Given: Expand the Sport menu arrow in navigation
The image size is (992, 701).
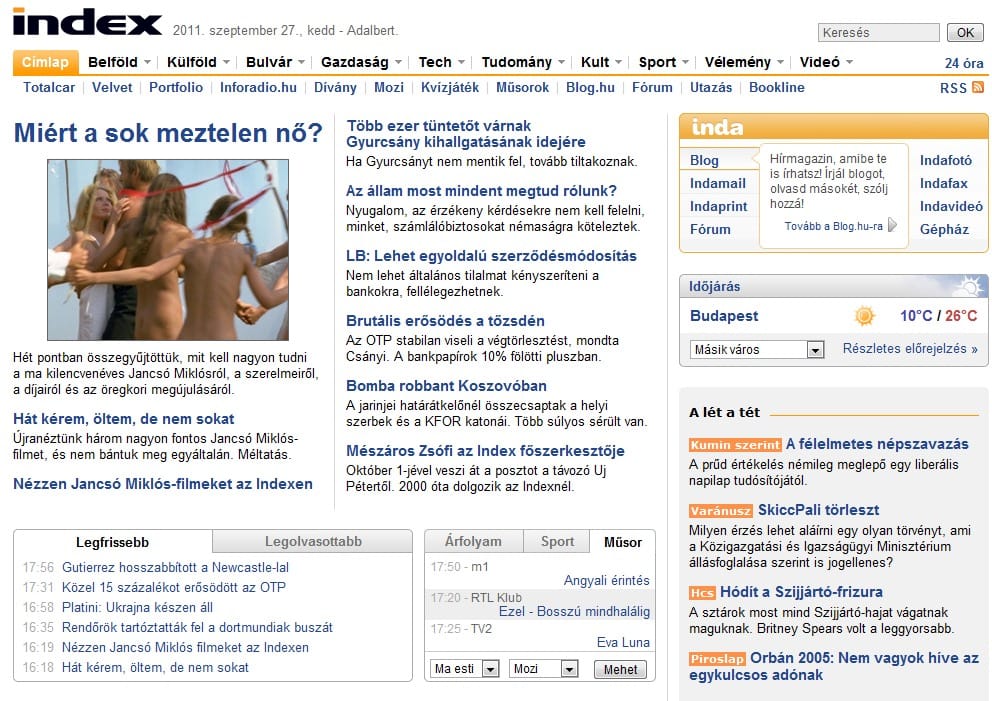Looking at the screenshot, I should coord(685,62).
